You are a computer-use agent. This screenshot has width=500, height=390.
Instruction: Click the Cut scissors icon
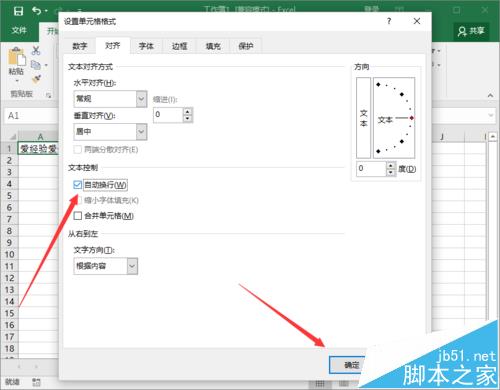click(36, 50)
